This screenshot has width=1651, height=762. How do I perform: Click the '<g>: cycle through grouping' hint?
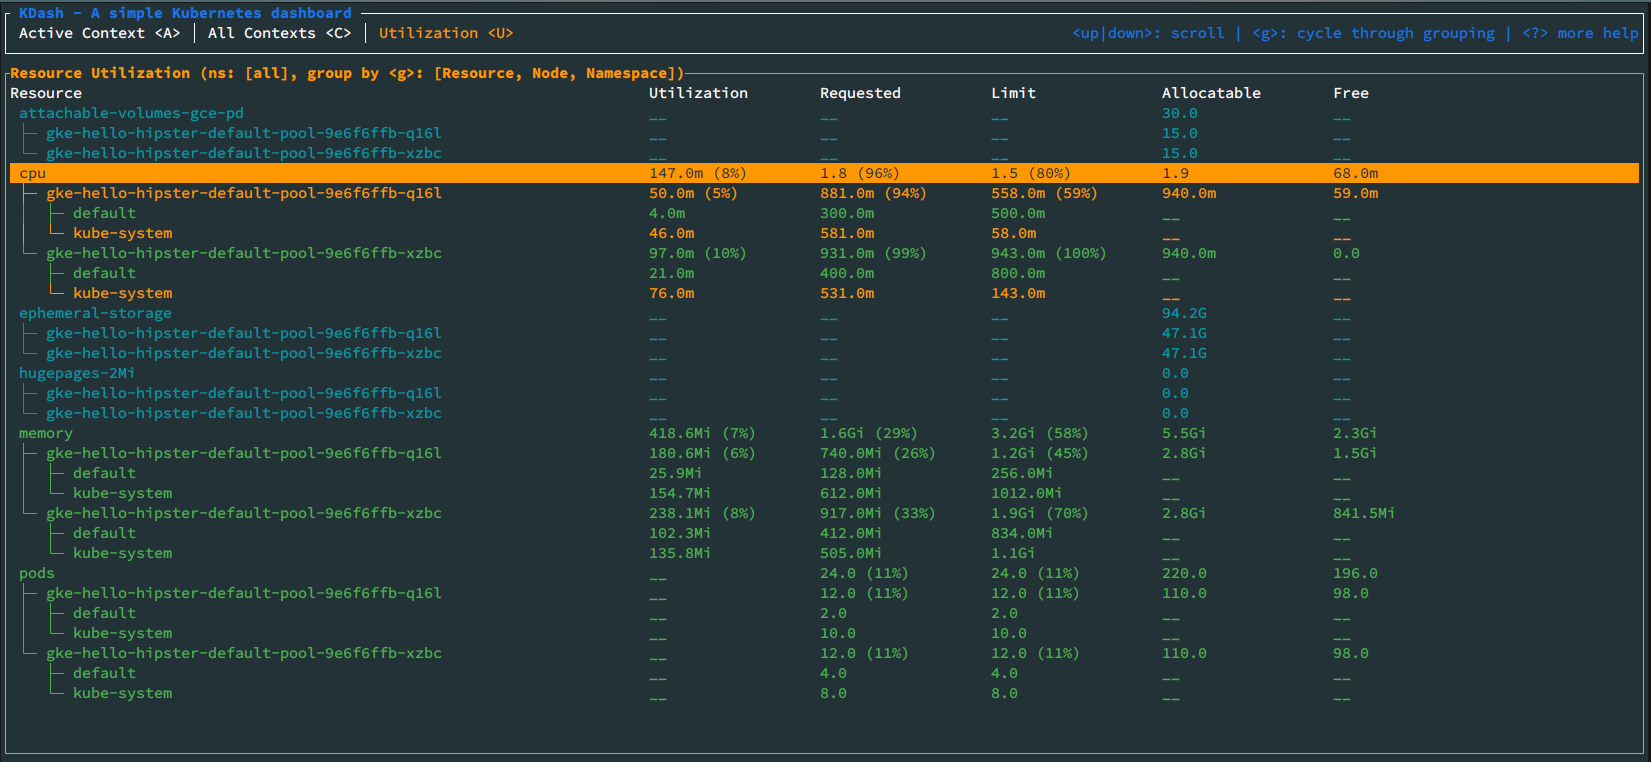1373,33
